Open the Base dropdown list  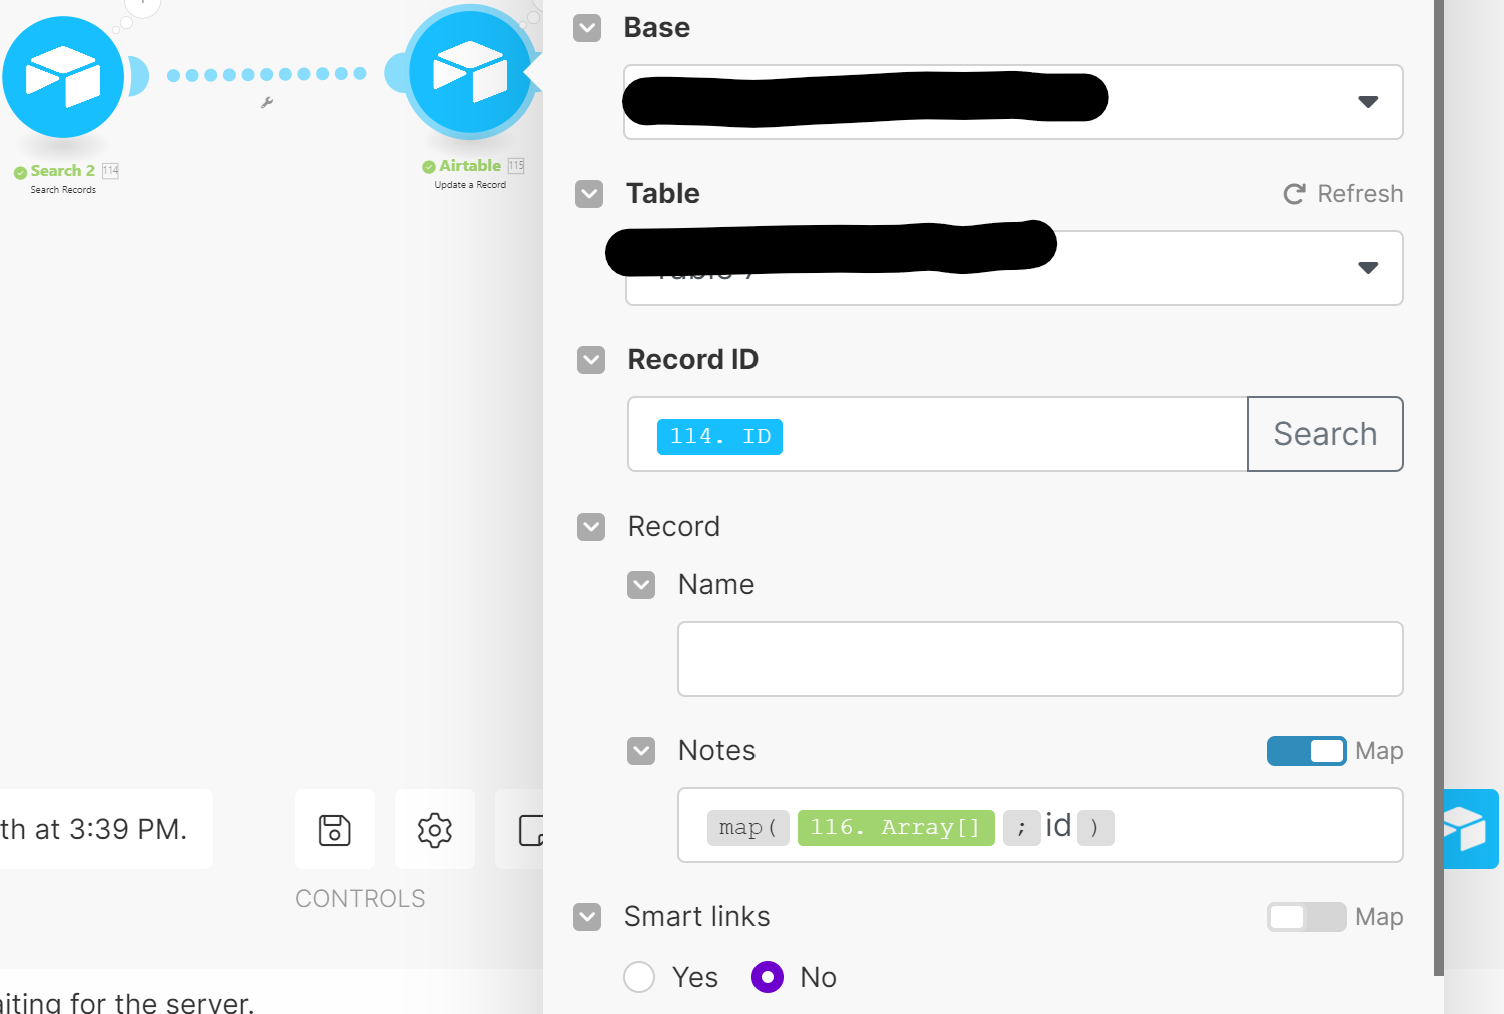1013,102
